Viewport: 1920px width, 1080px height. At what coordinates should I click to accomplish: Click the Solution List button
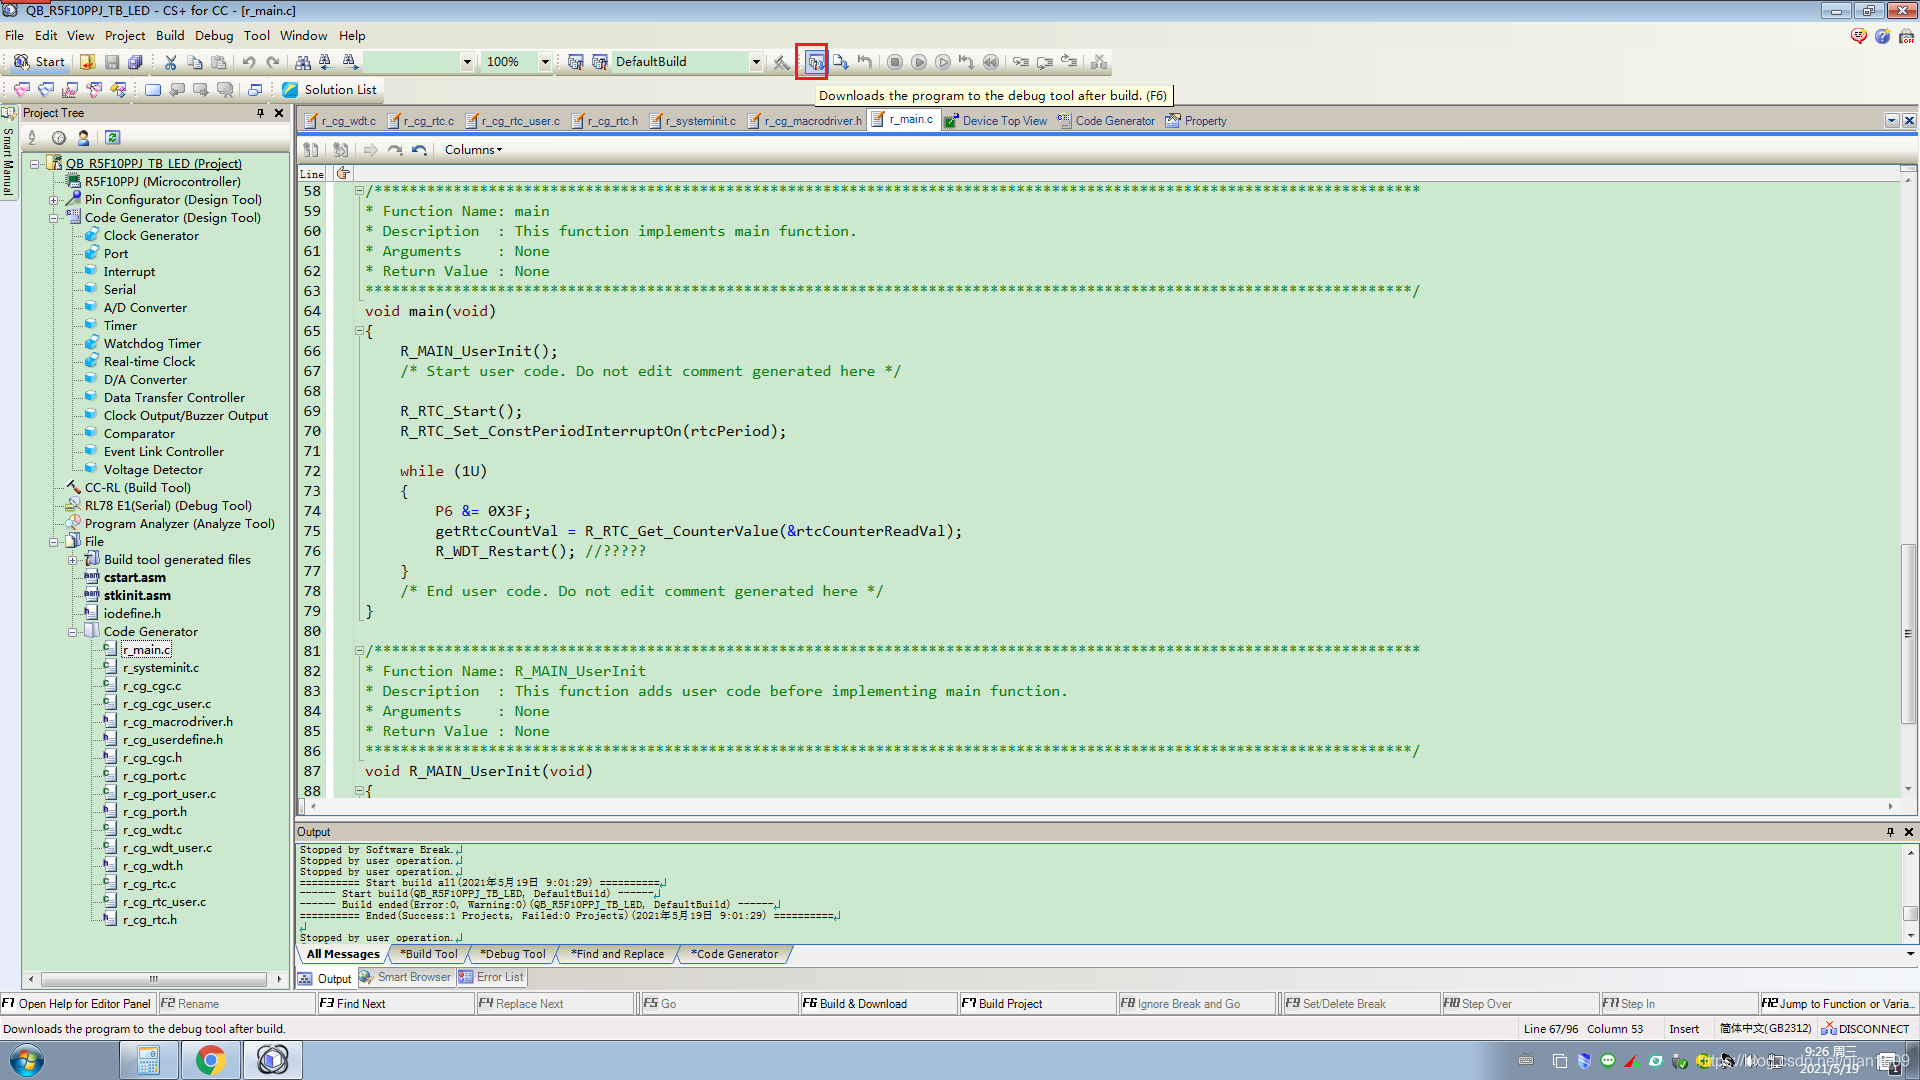click(x=330, y=90)
